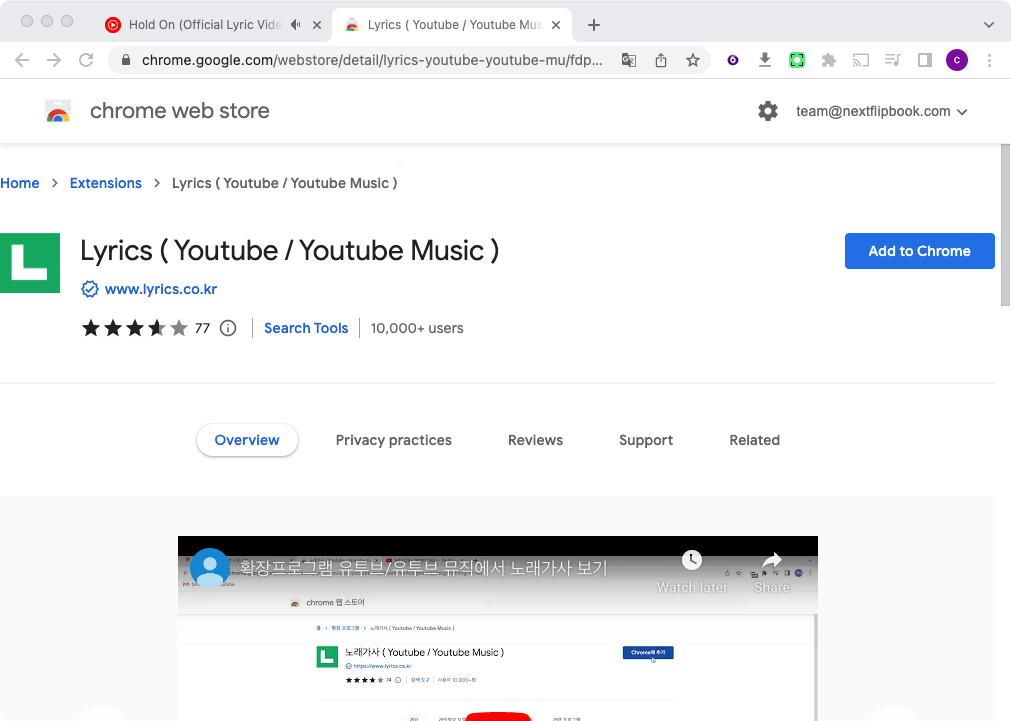This screenshot has width=1011, height=721.
Task: Click the Cast media icon in the toolbar
Action: (860, 60)
